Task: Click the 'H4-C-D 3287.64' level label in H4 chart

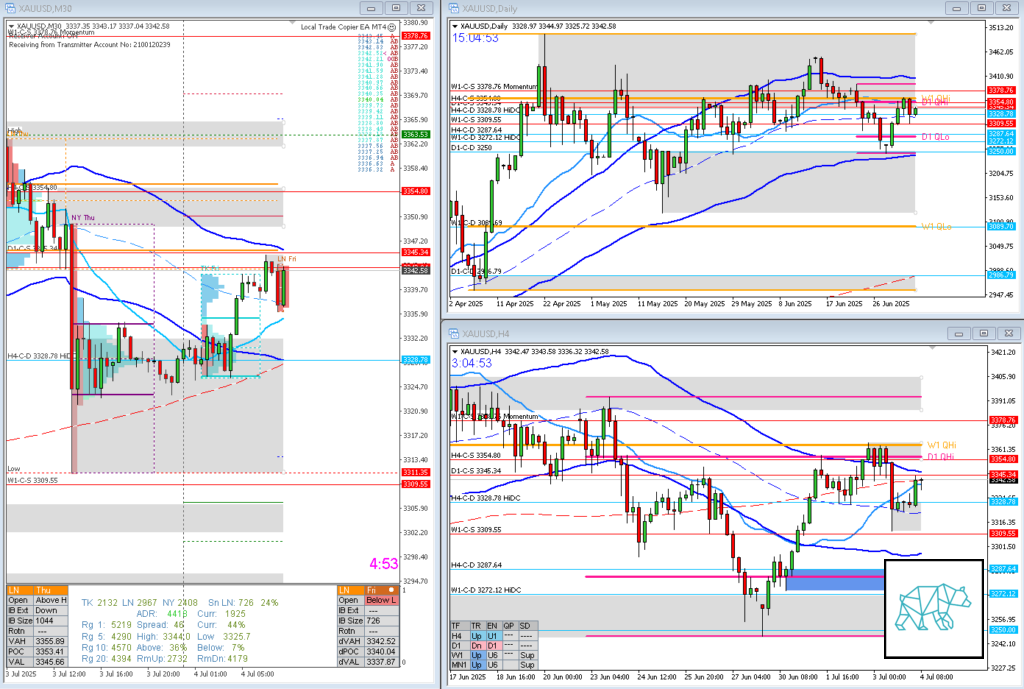Action: [x=477, y=565]
